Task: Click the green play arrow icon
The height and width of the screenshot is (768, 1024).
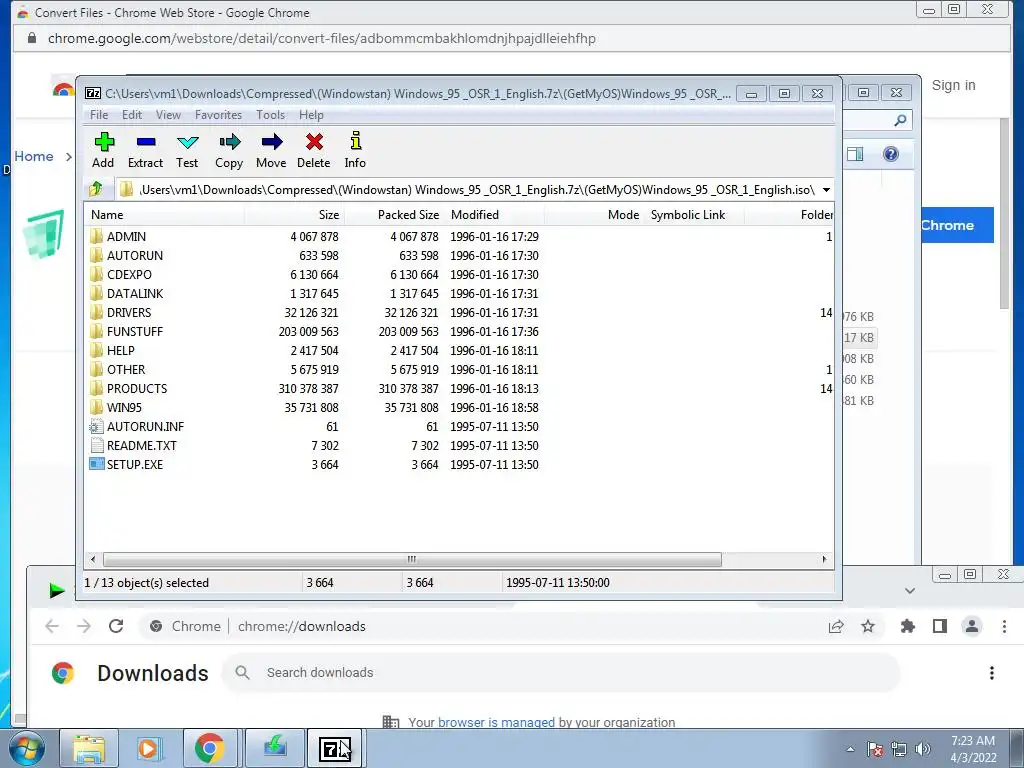Action: [57, 590]
